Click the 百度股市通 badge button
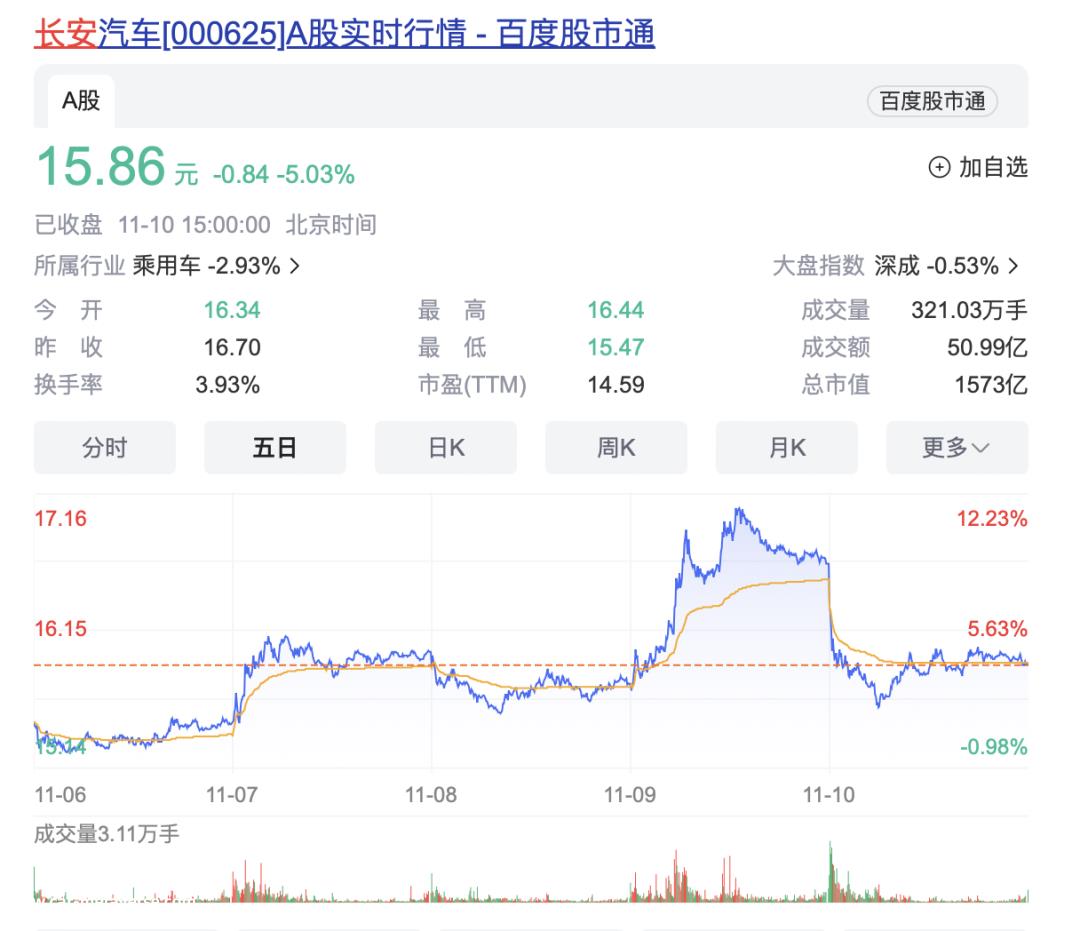1080x931 pixels. tap(932, 101)
